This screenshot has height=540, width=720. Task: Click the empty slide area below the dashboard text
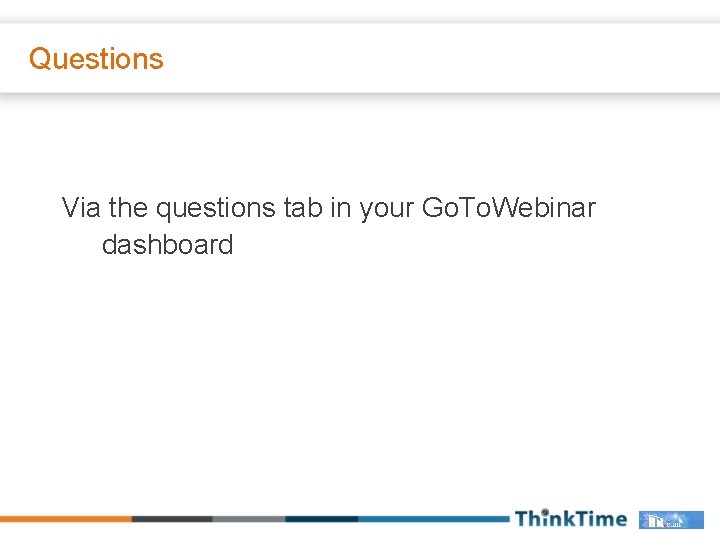[x=360, y=377]
